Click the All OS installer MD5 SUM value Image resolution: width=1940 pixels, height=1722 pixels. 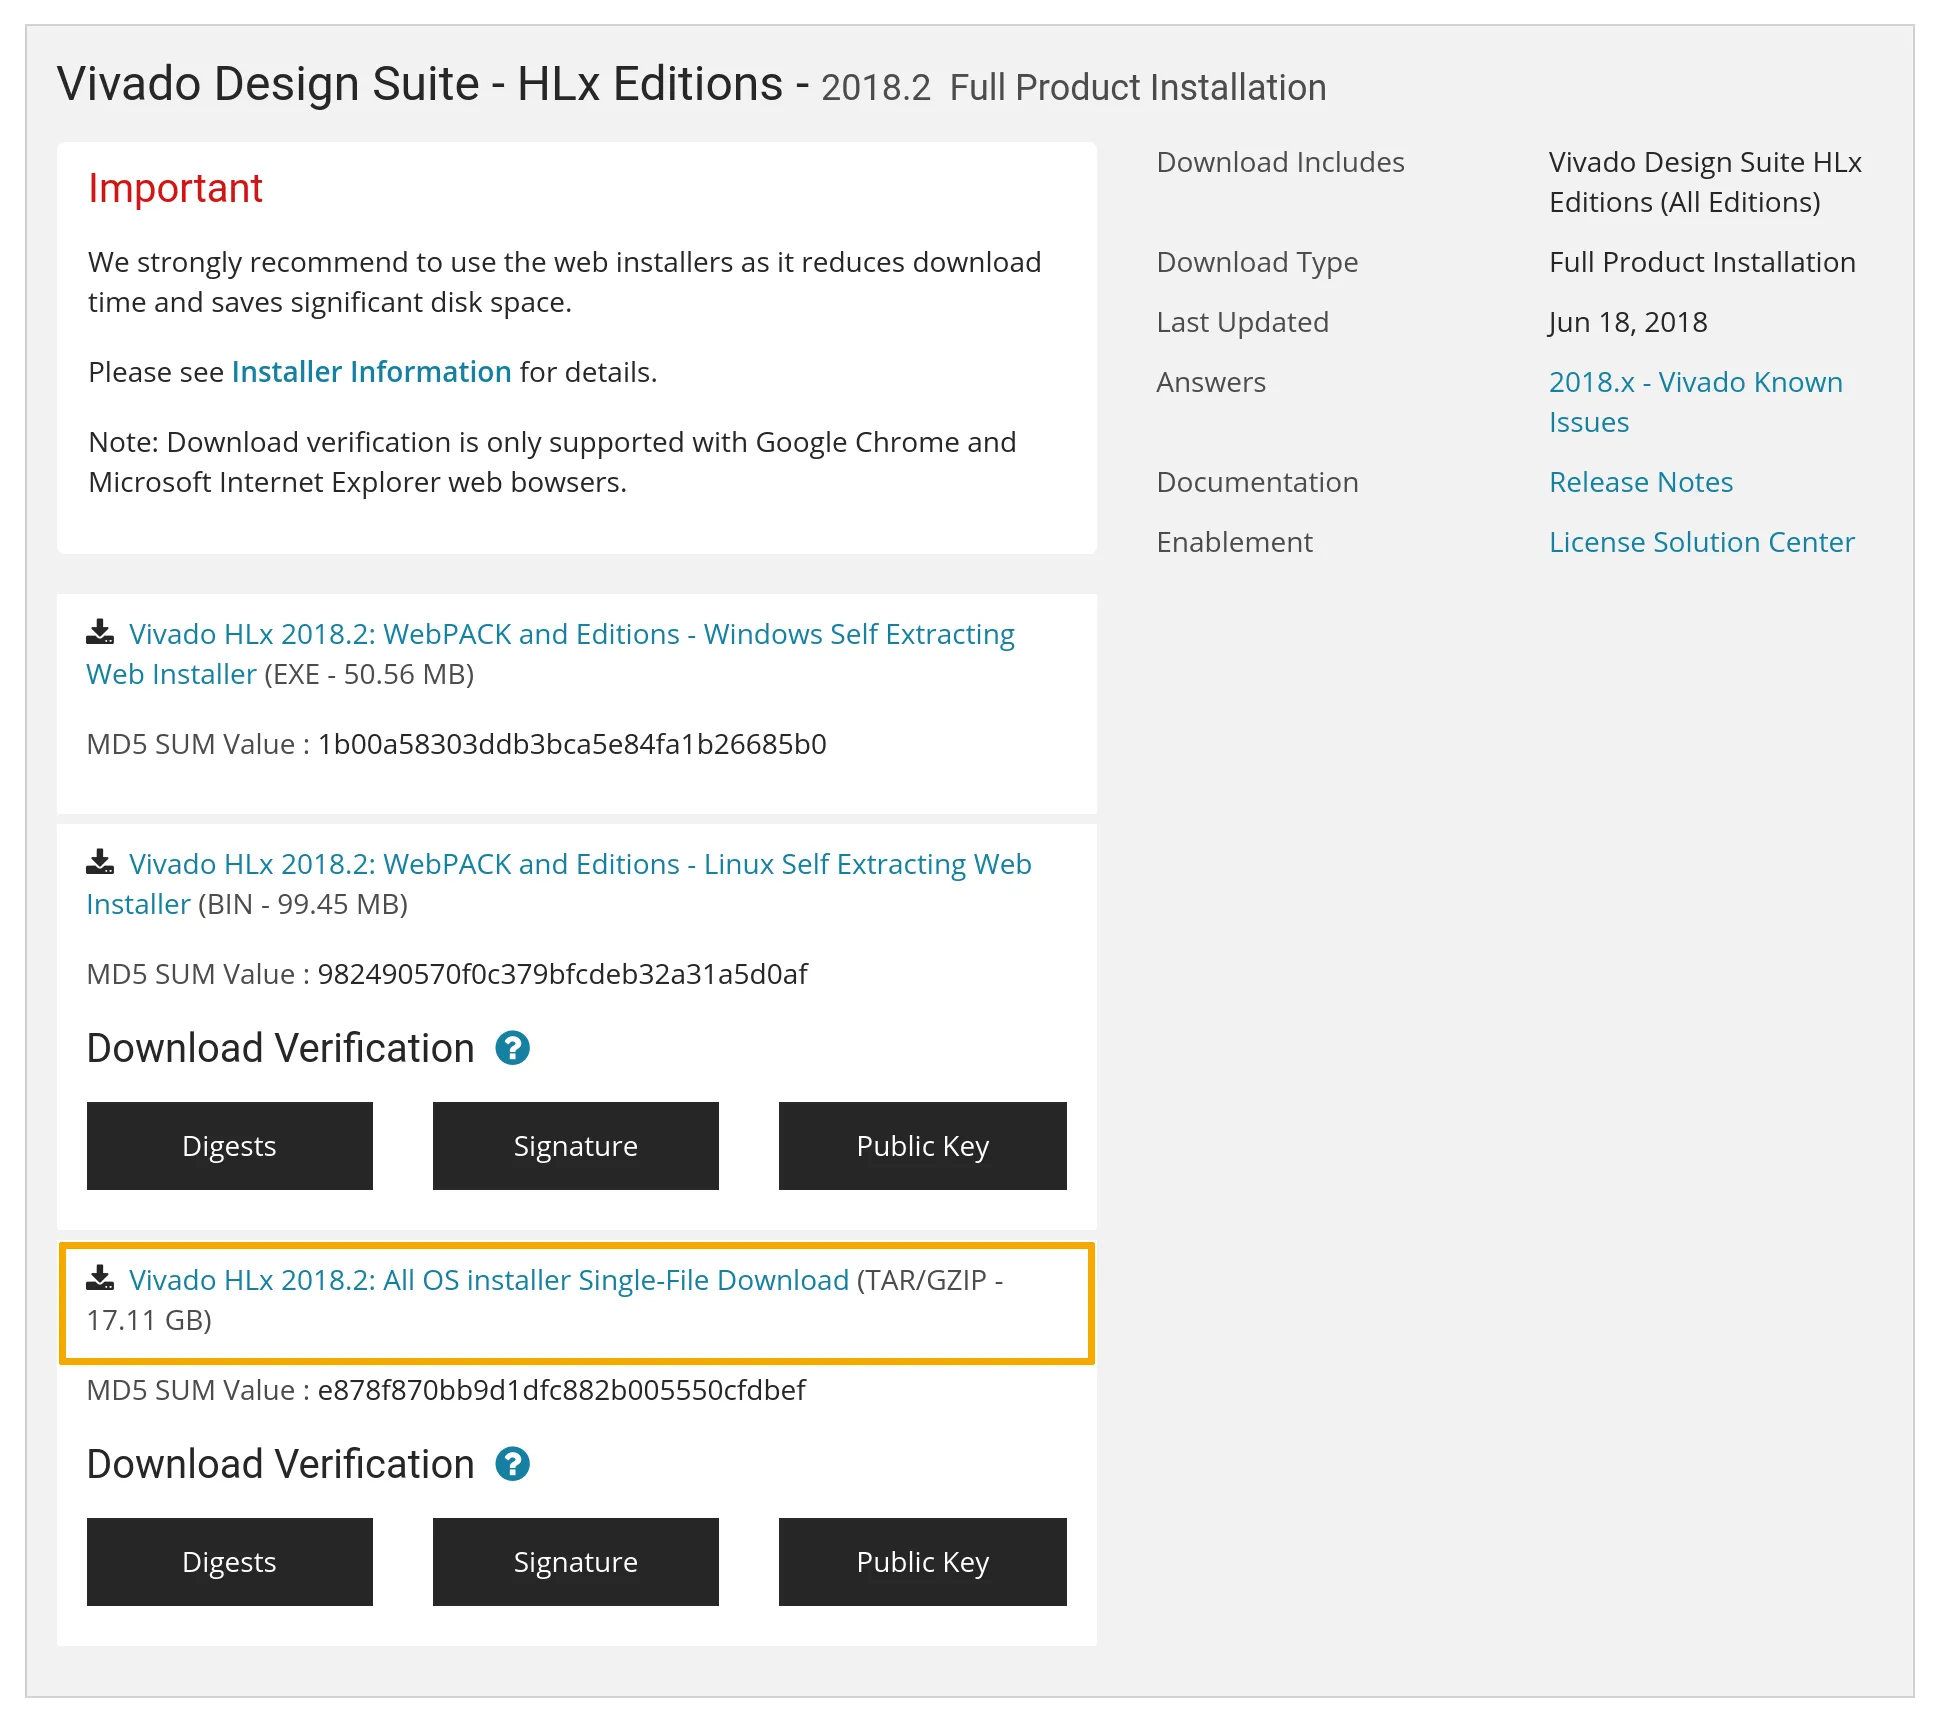(561, 1391)
